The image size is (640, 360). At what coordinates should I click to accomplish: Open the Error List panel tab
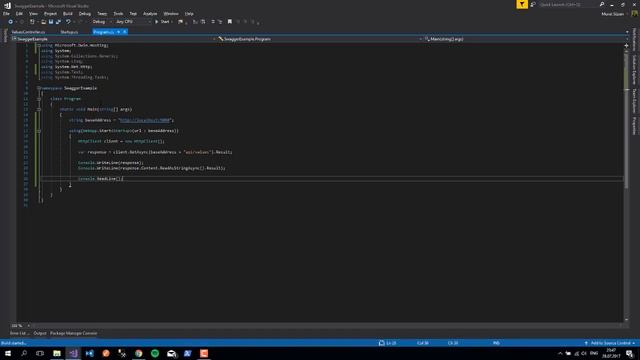(x=19, y=333)
